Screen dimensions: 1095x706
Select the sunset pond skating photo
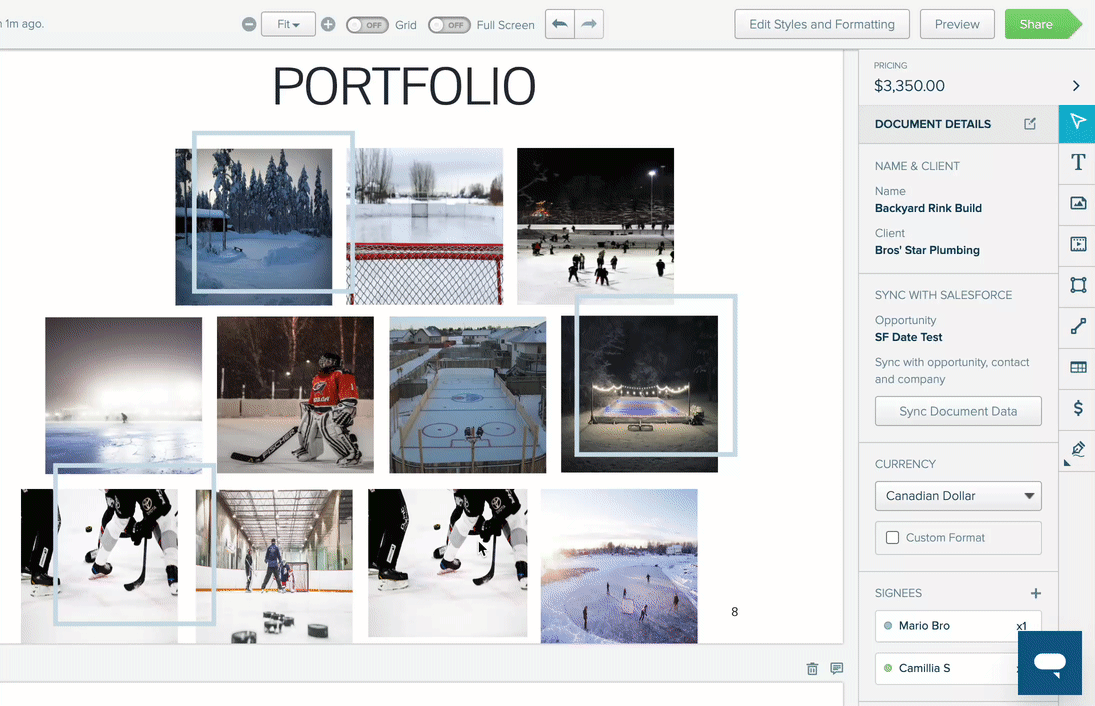(619, 566)
